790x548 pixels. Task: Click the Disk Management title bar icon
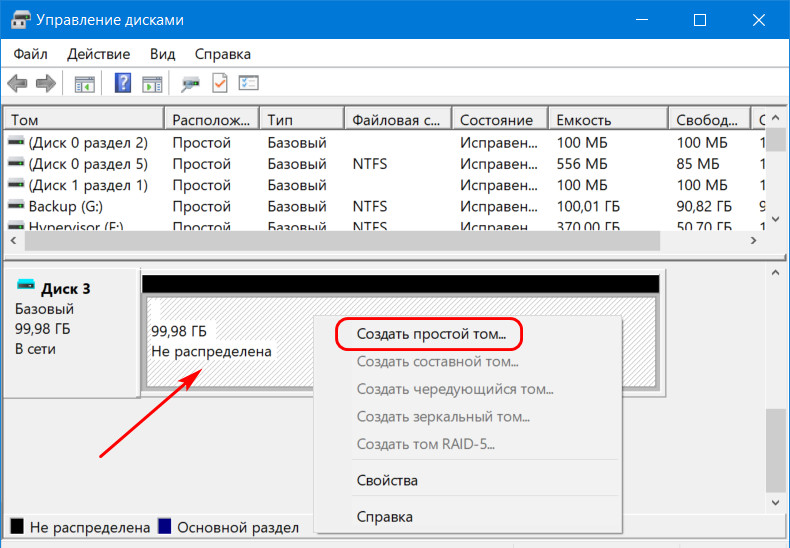click(x=21, y=20)
